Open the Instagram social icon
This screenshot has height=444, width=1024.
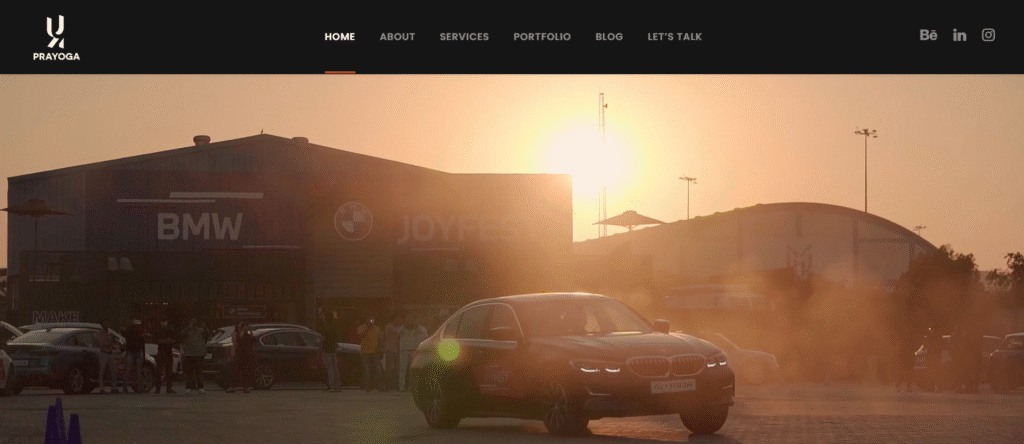click(x=988, y=35)
